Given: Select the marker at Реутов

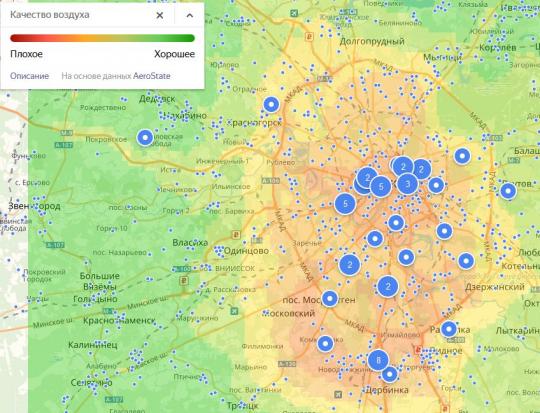Looking at the screenshot, I should [508, 190].
